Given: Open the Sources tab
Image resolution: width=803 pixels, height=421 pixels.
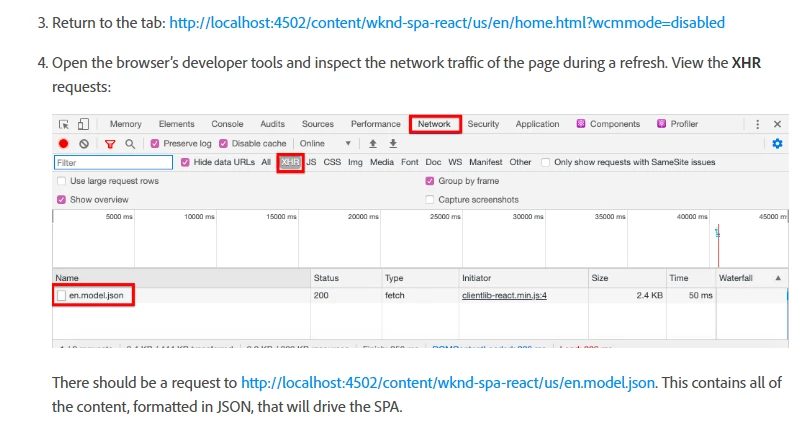Looking at the screenshot, I should [x=318, y=124].
